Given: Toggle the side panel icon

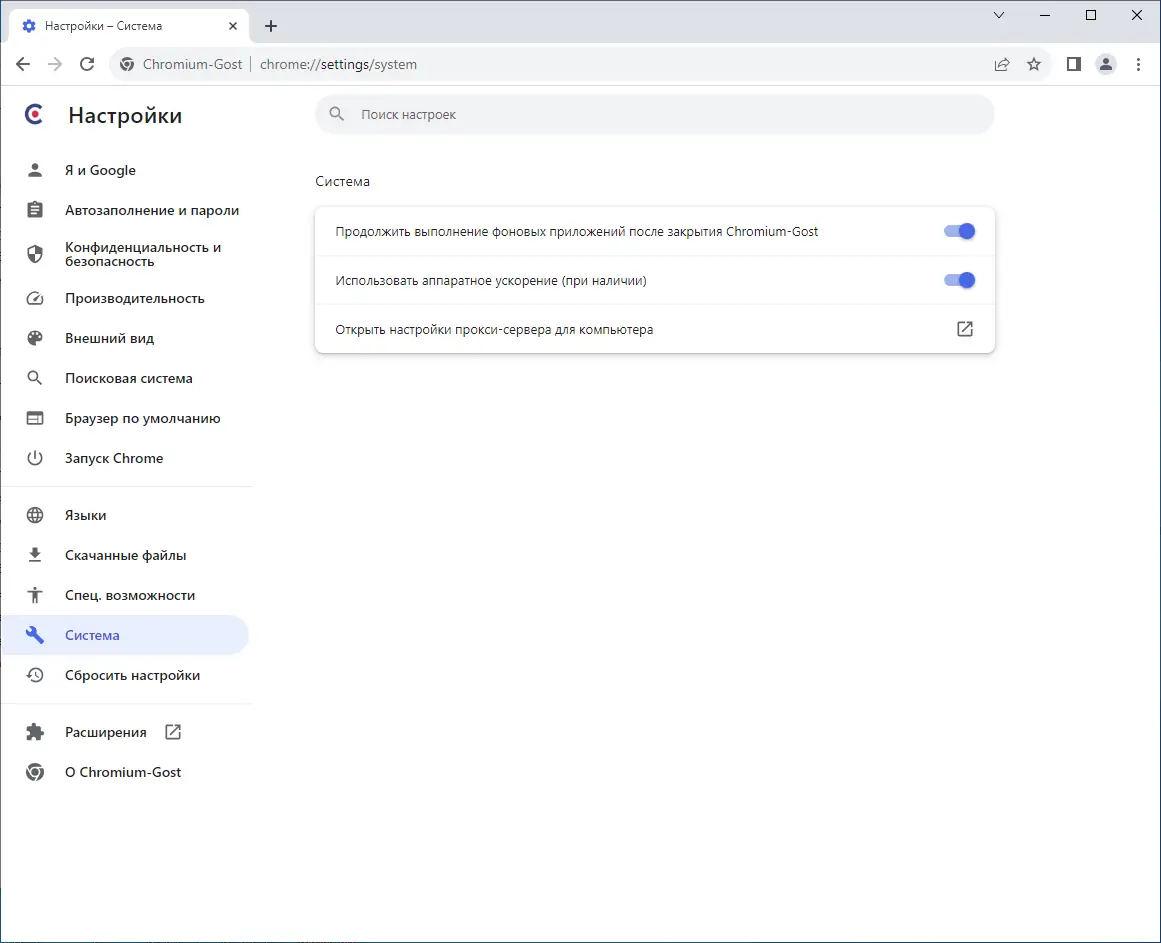Looking at the screenshot, I should (1073, 64).
